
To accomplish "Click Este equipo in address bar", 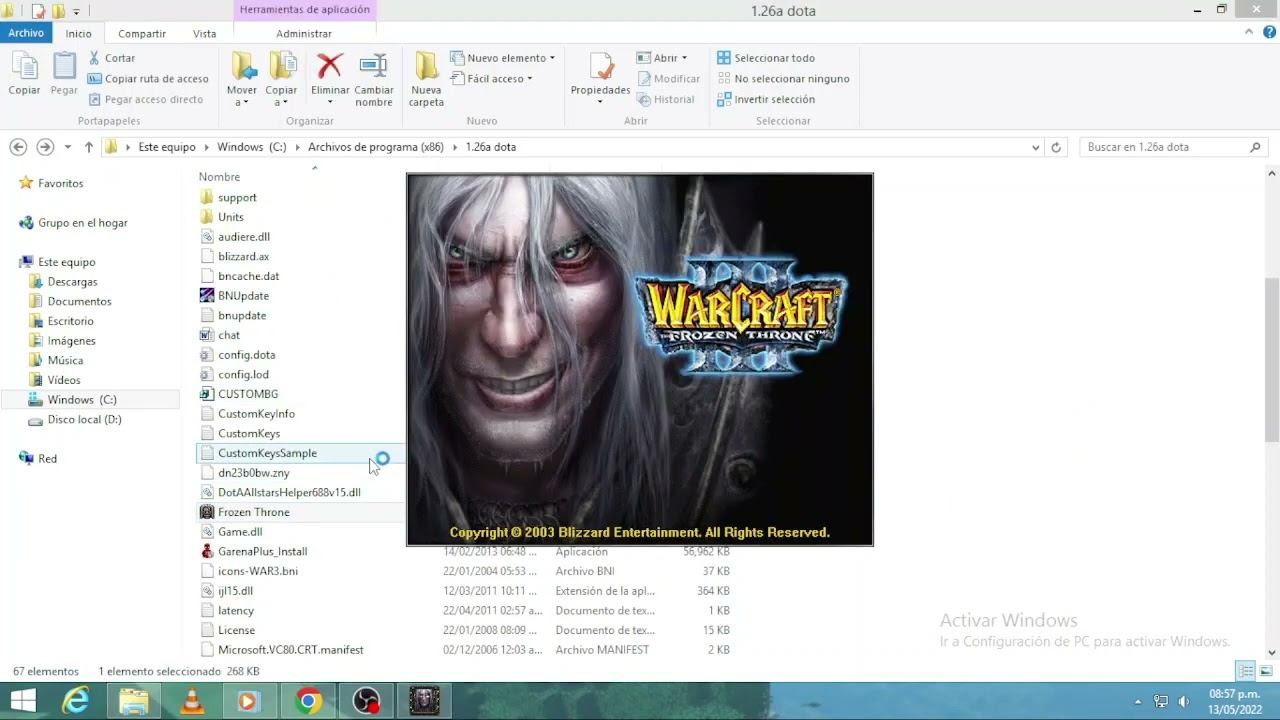I will pos(167,147).
